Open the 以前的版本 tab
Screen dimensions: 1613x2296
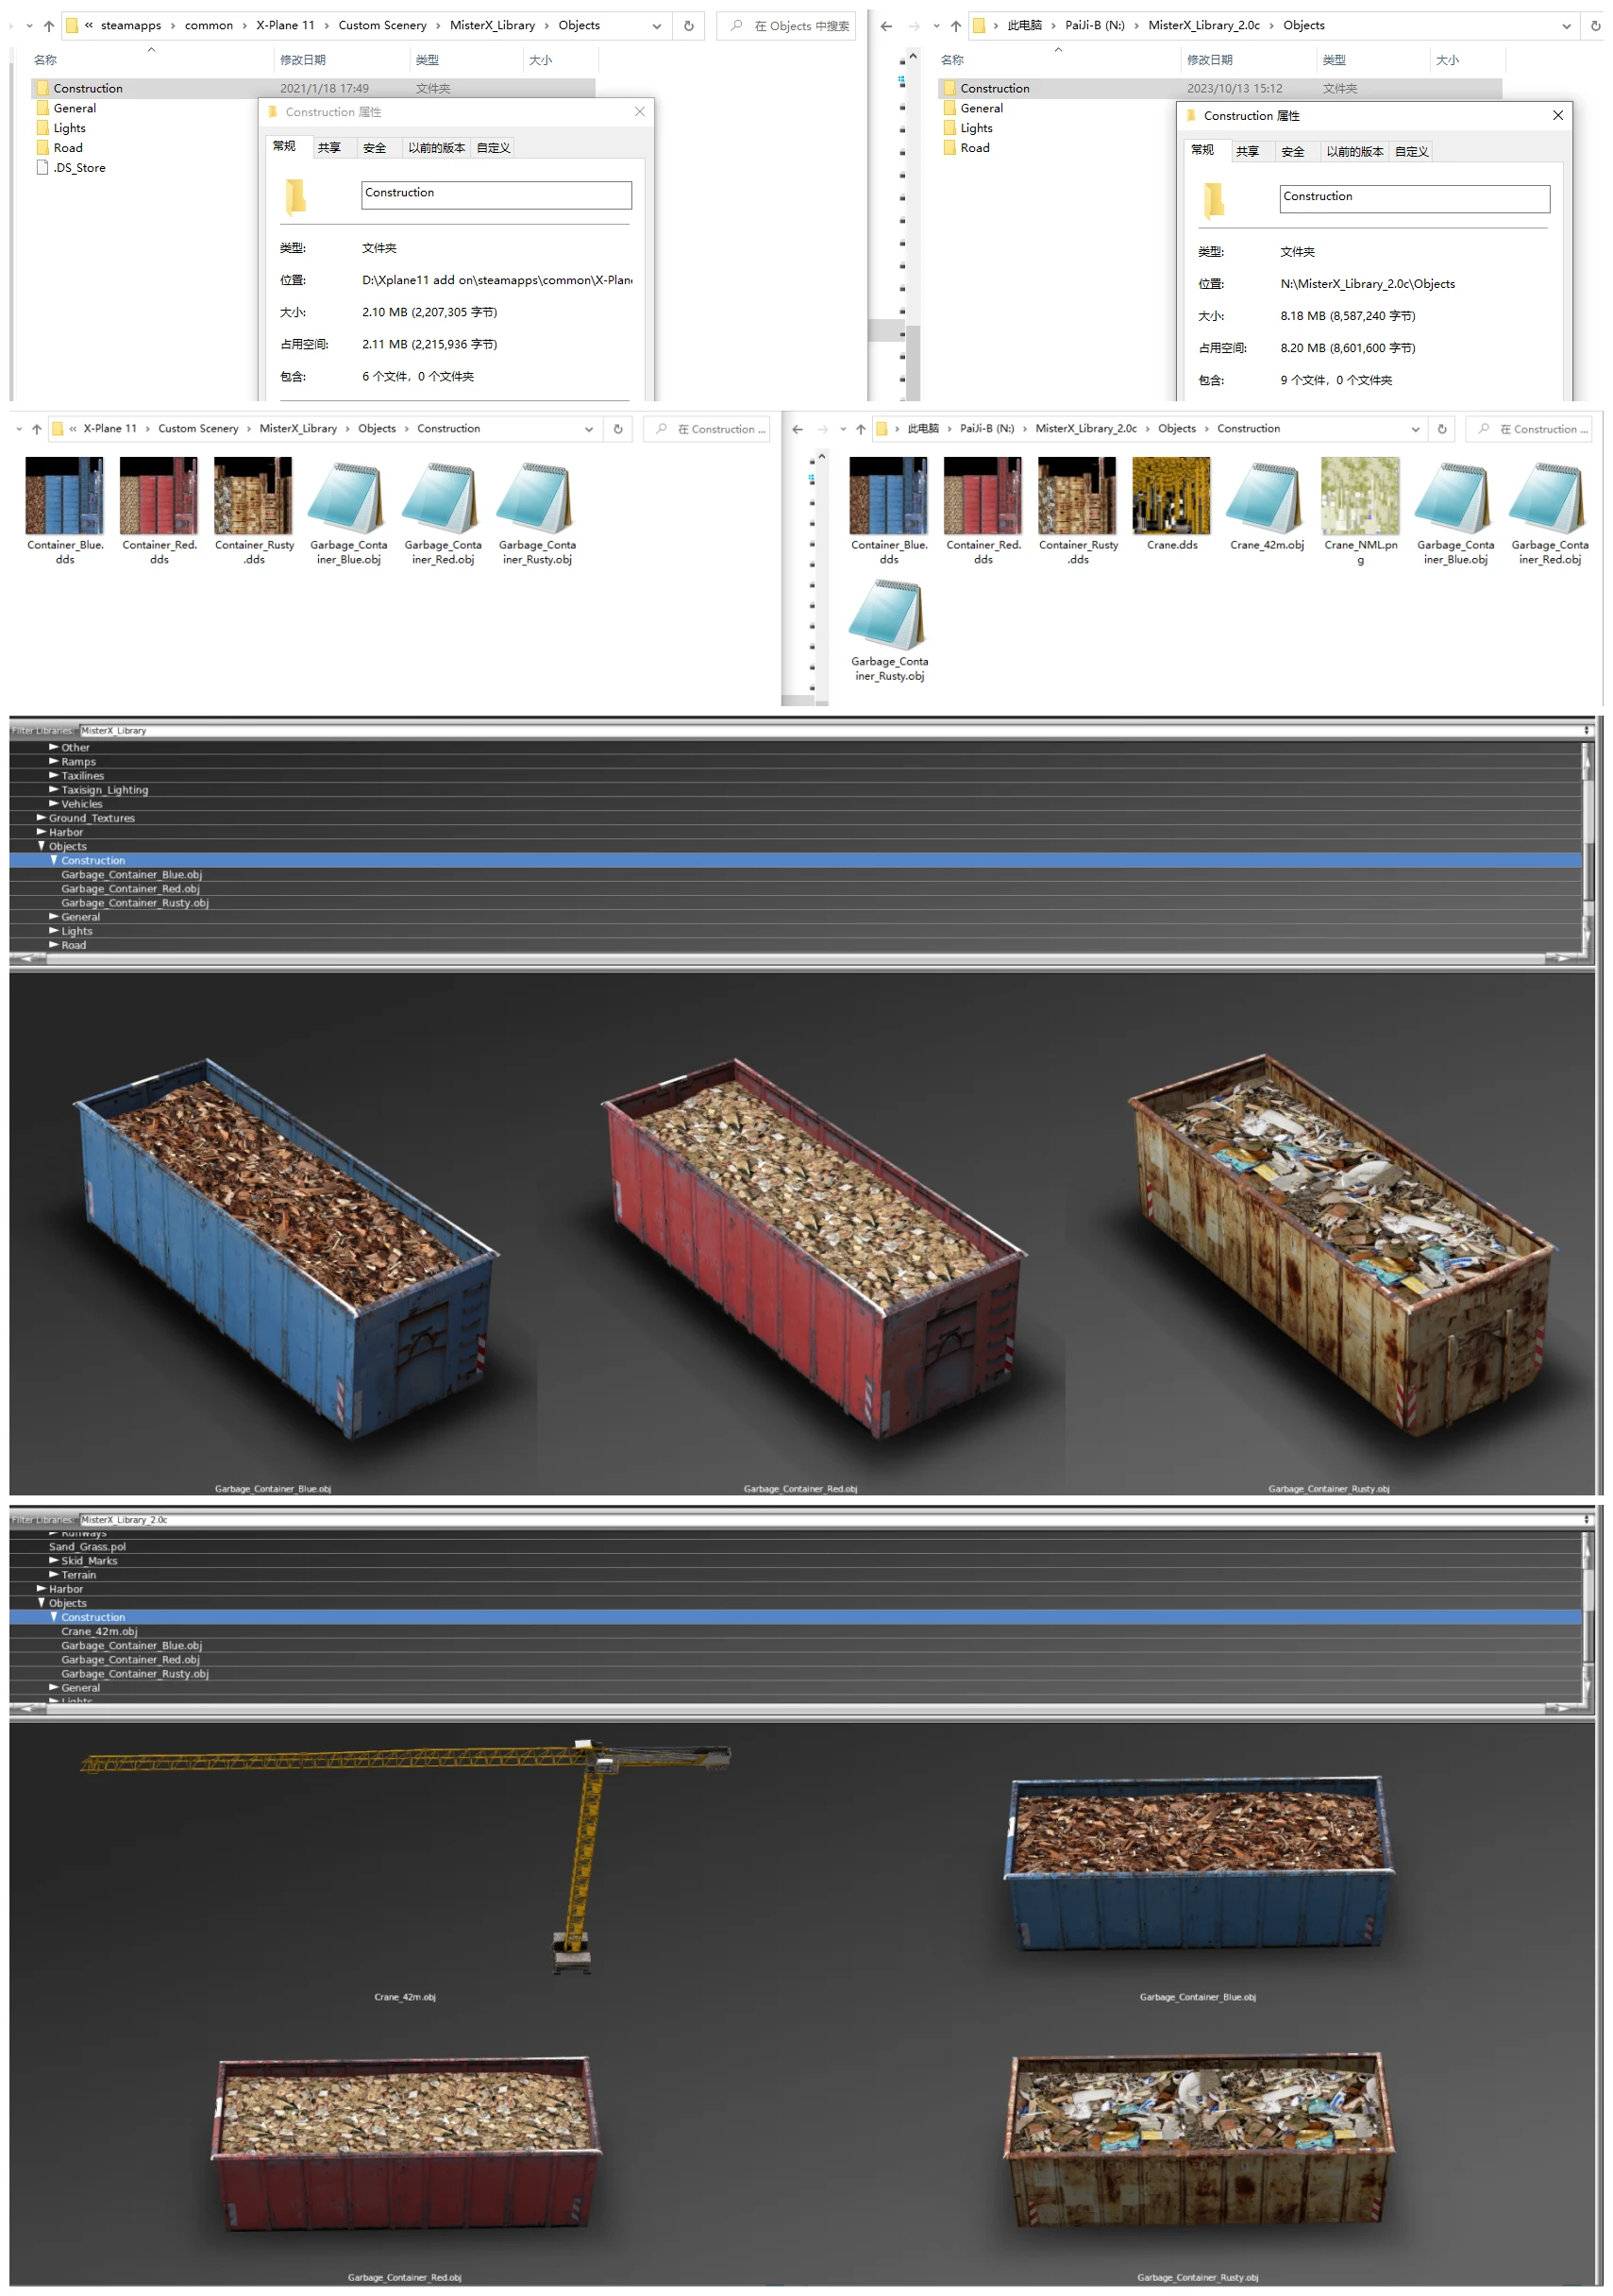coord(437,147)
